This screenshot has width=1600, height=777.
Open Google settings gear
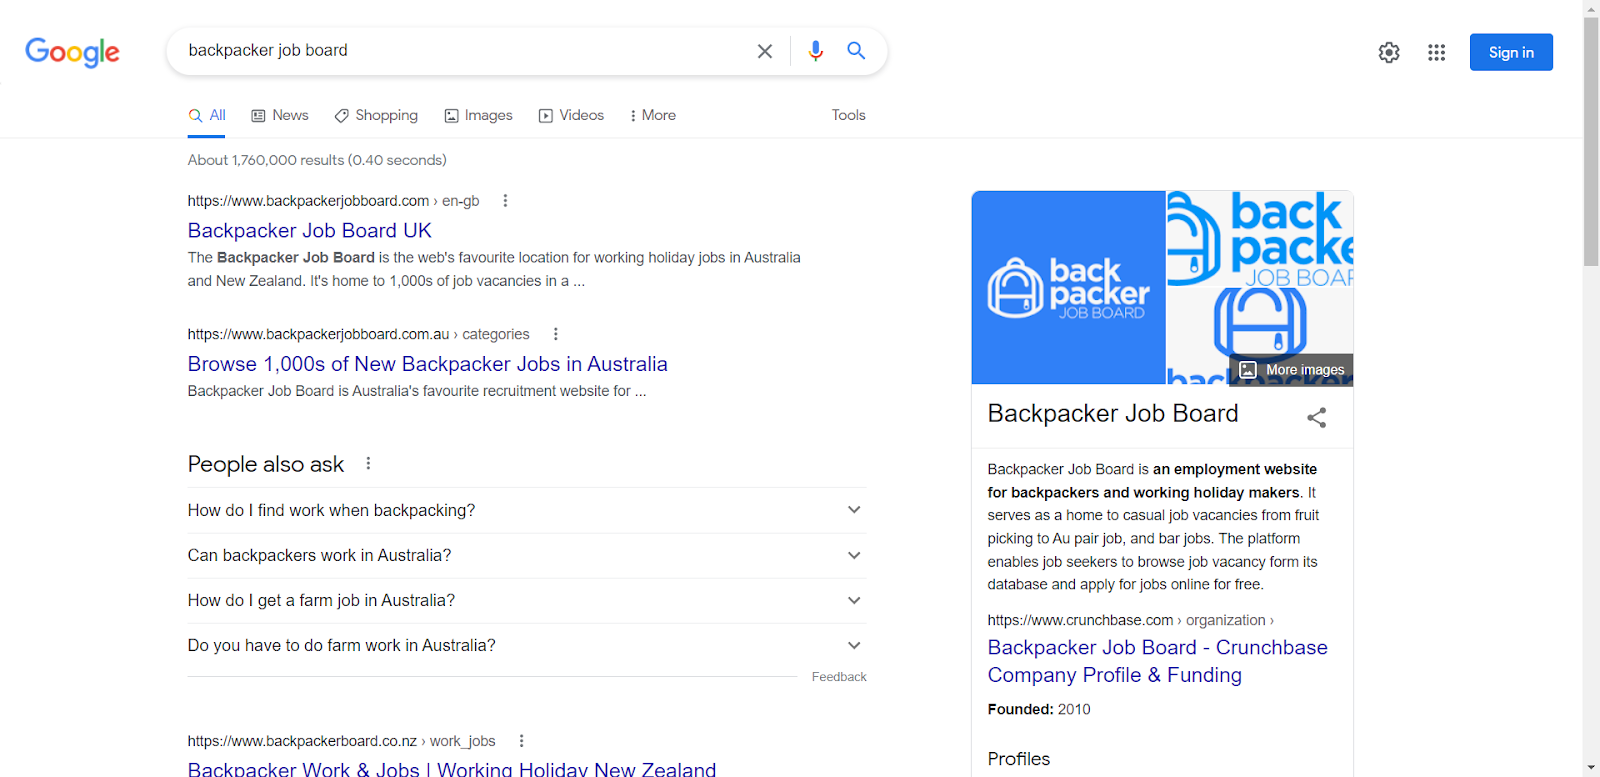tap(1389, 52)
